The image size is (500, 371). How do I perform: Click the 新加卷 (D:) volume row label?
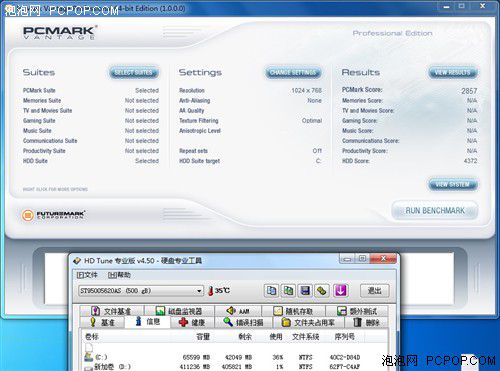(x=112, y=367)
